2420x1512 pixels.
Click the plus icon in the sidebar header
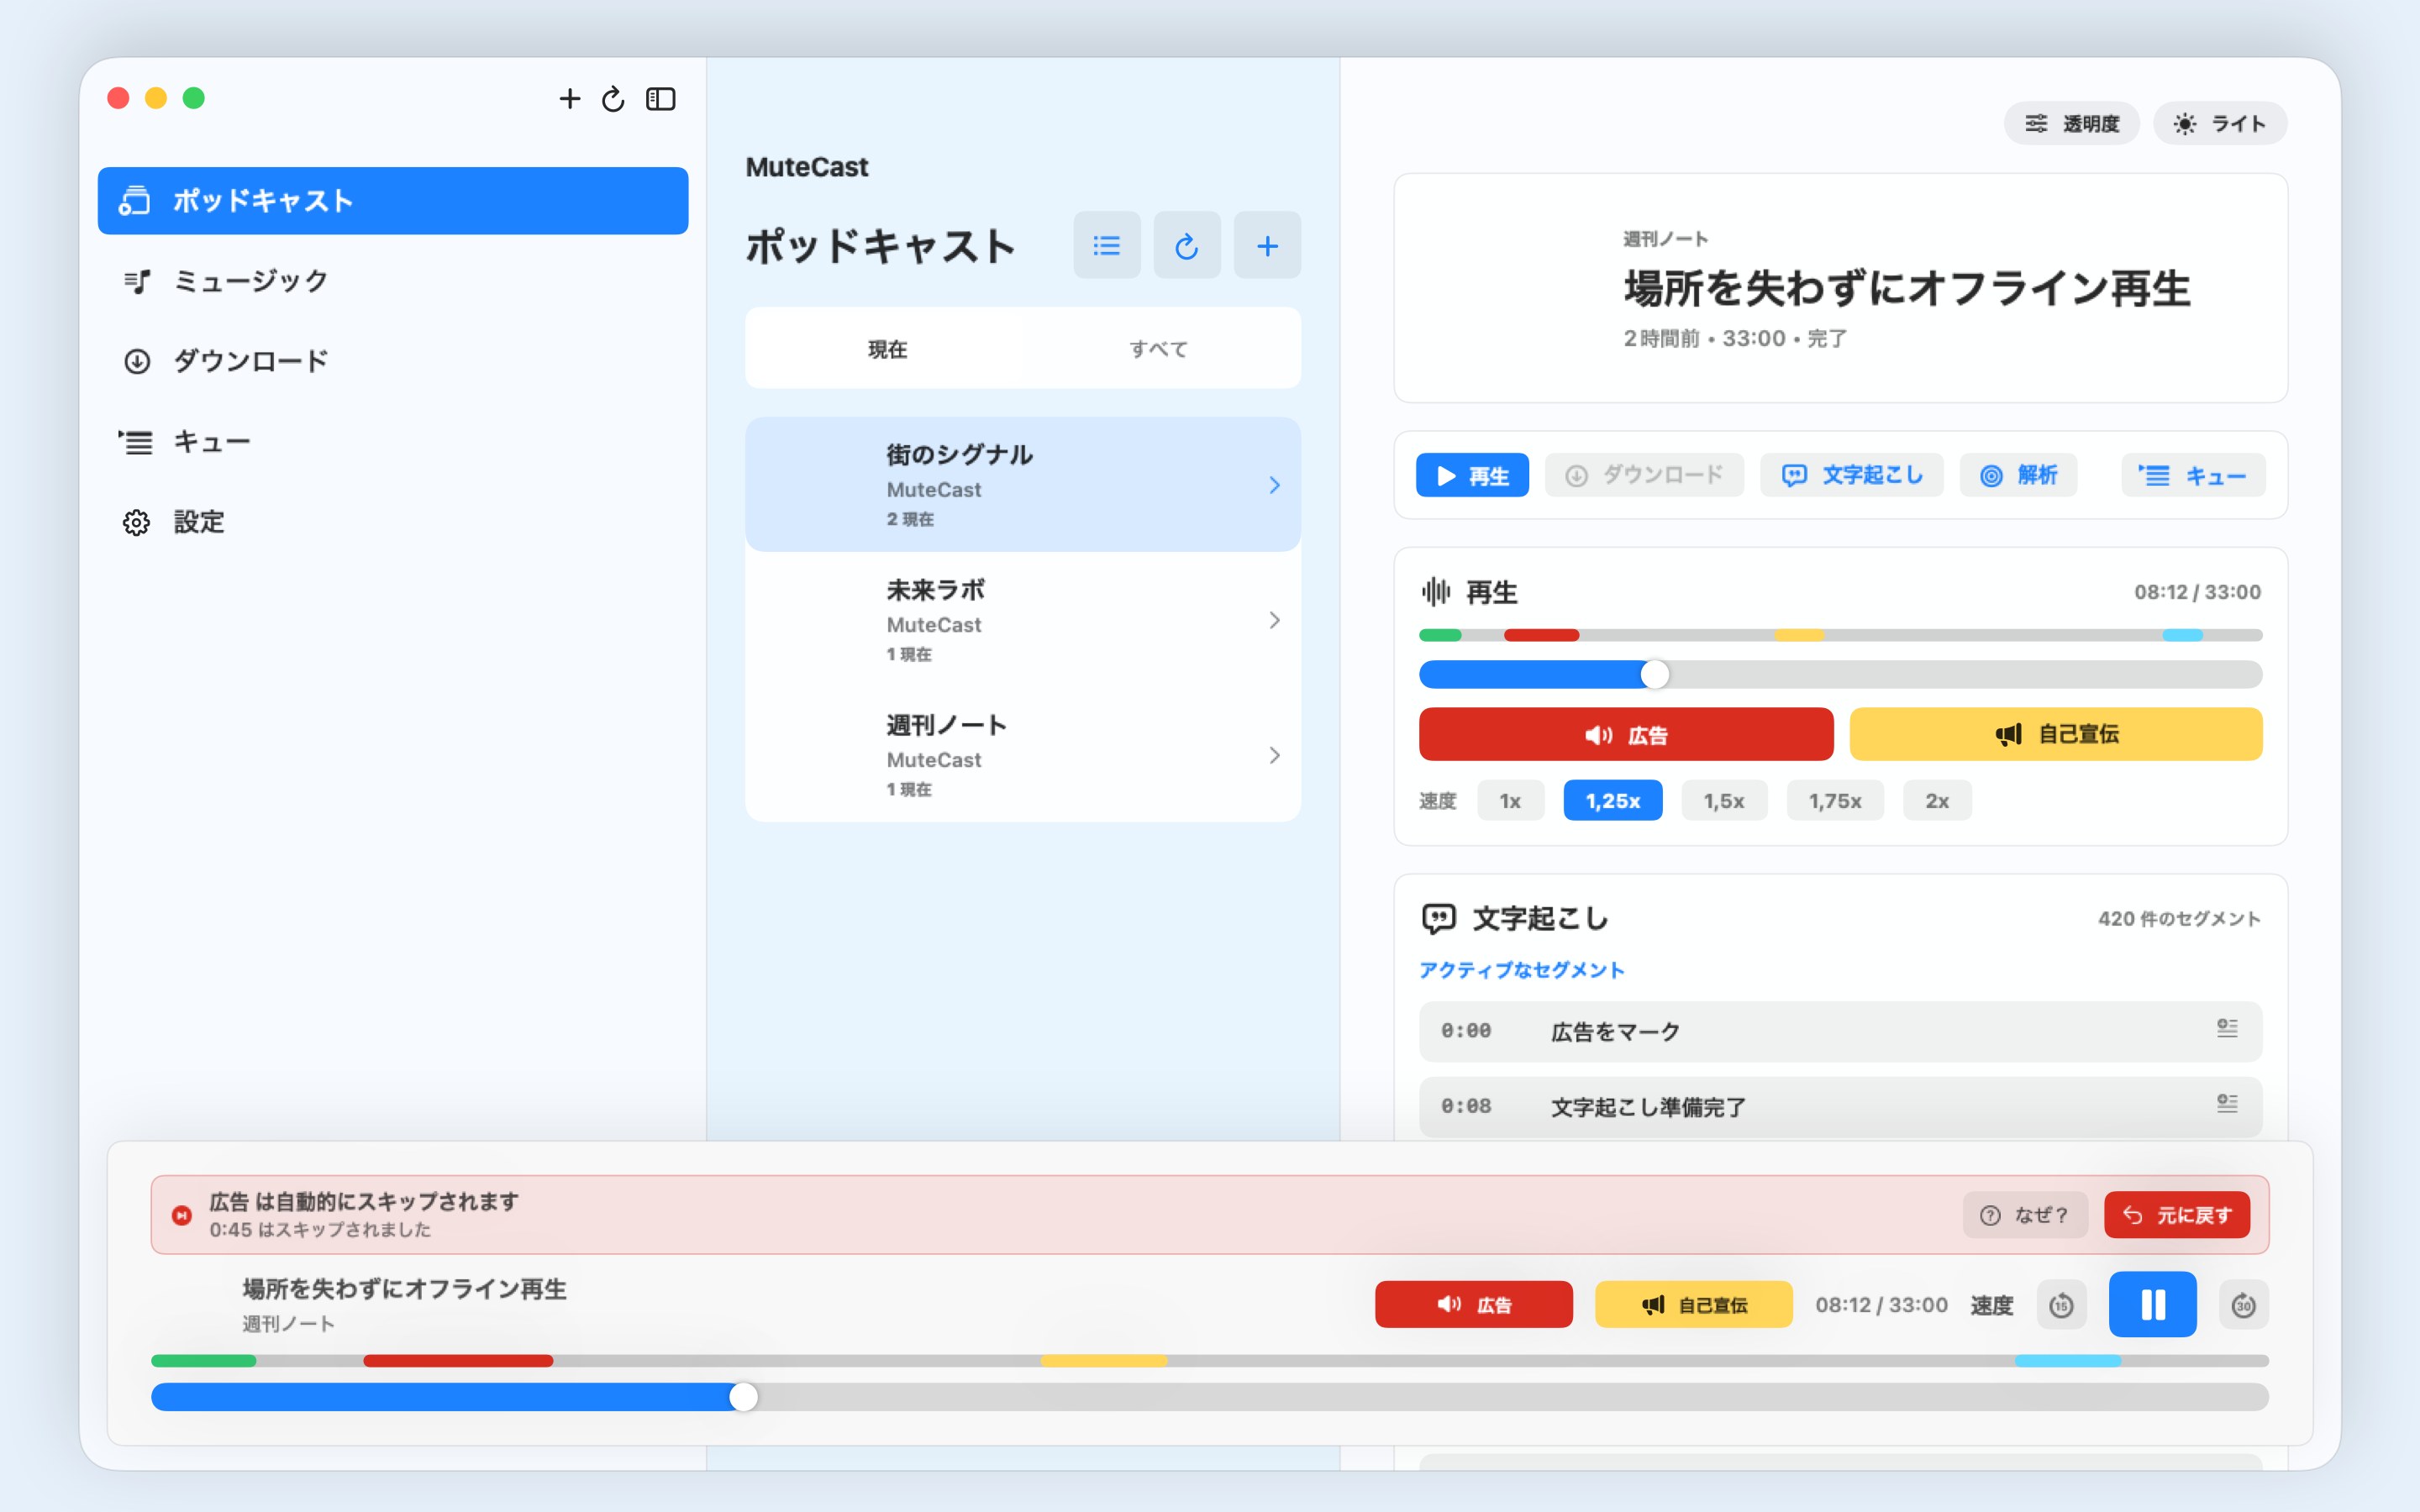click(x=569, y=98)
